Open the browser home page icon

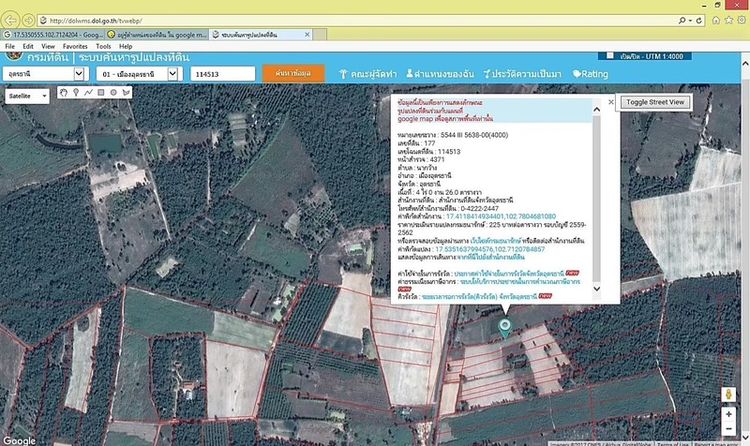(x=716, y=20)
